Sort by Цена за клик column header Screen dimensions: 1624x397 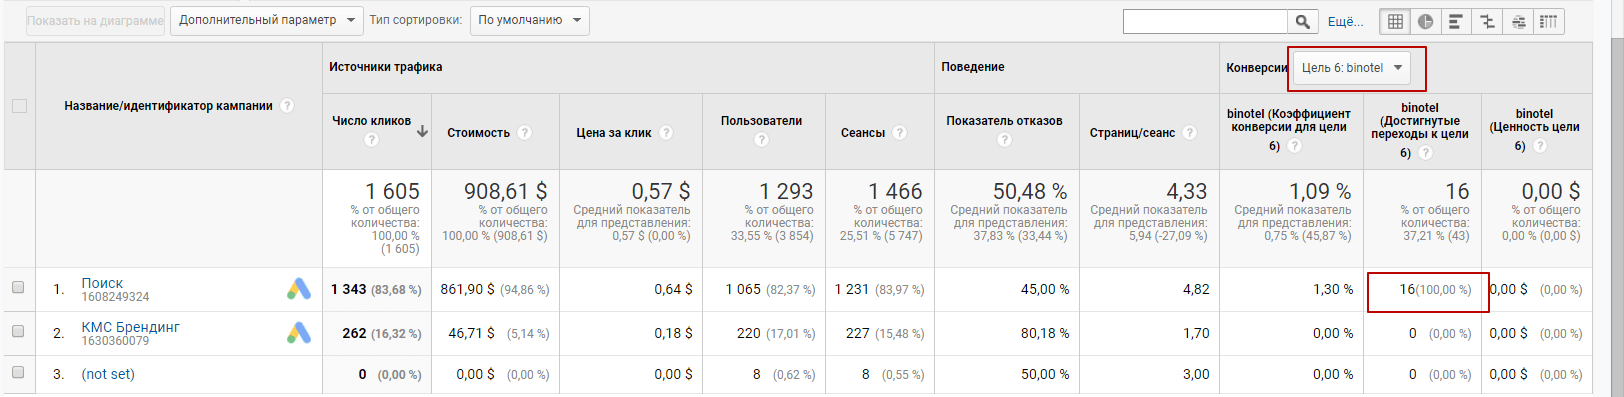point(614,133)
